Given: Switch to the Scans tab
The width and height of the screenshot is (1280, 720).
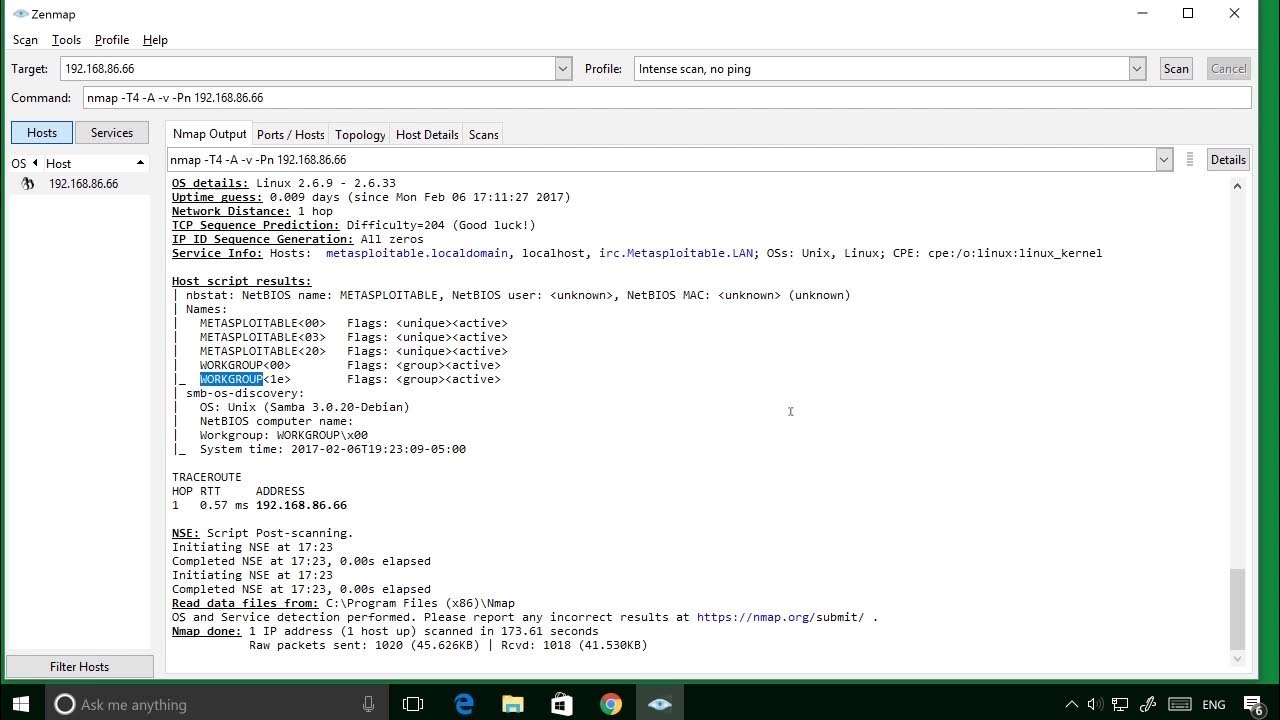Looking at the screenshot, I should (x=483, y=135).
